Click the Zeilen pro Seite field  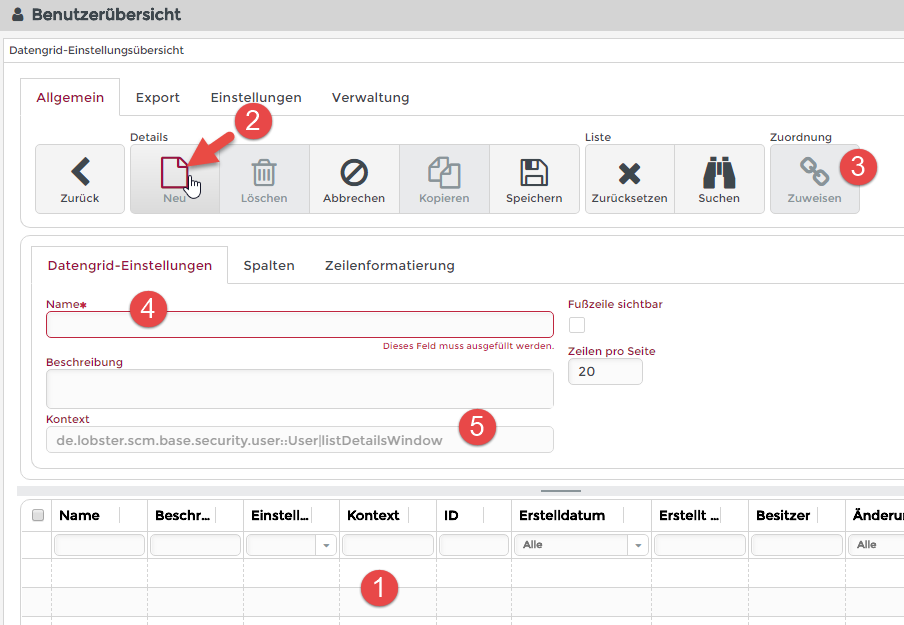604,371
